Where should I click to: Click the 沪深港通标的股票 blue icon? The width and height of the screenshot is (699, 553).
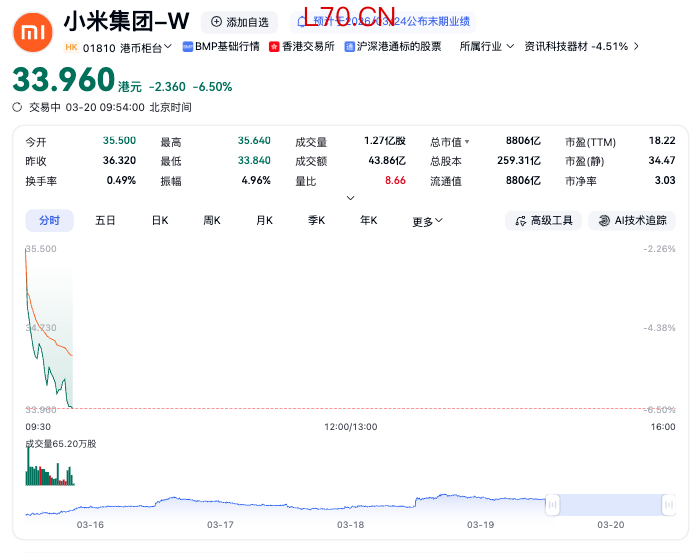point(350,47)
